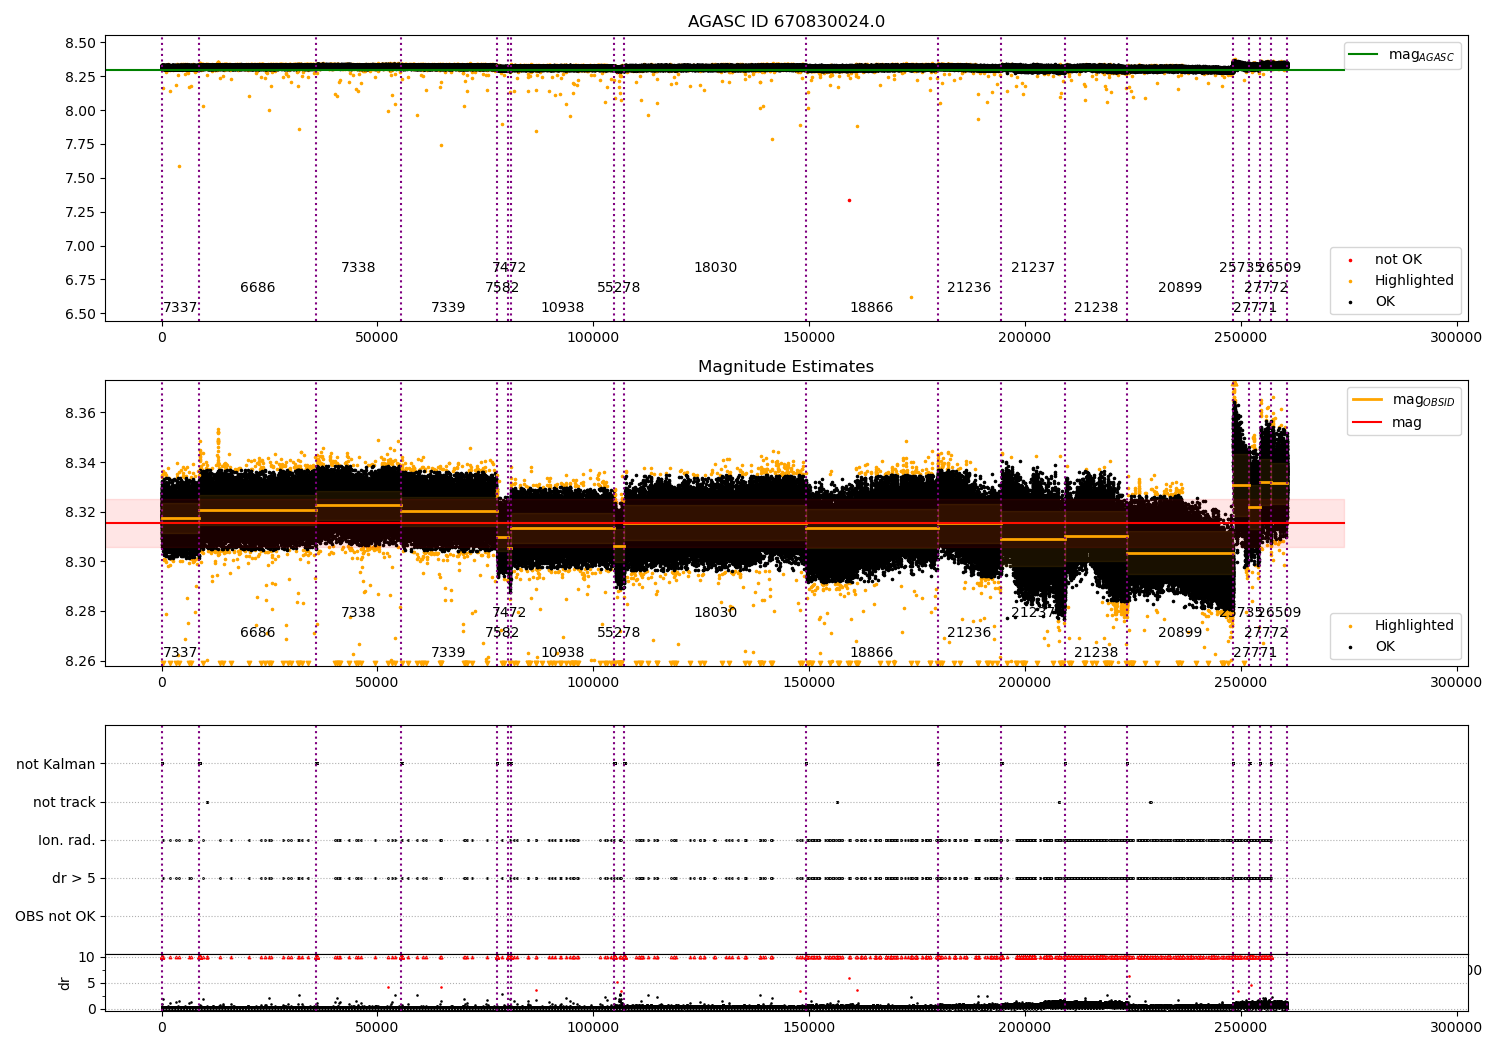Click the red not-OK outlier point near 7.33 magnitude

point(849,200)
